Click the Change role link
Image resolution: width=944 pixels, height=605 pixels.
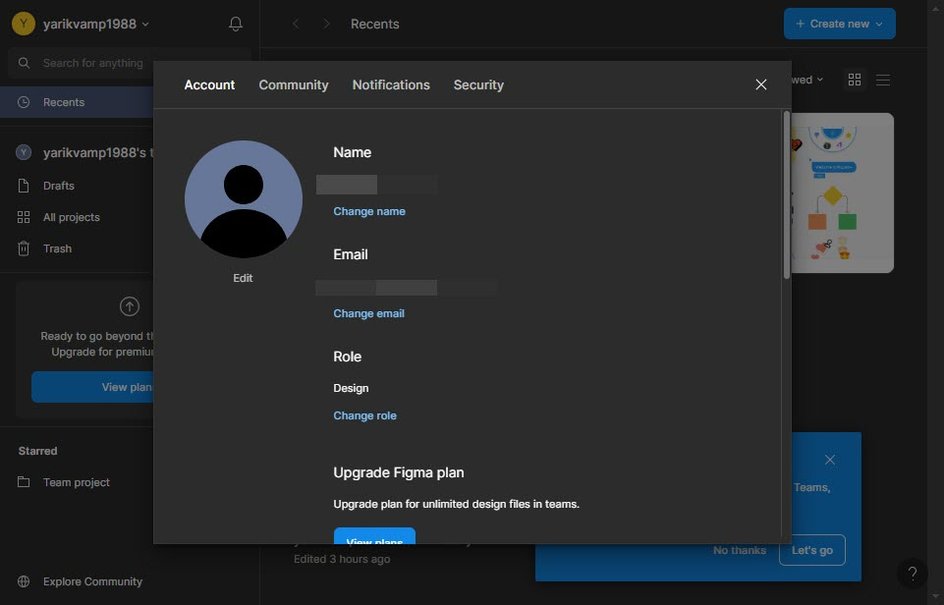[365, 416]
